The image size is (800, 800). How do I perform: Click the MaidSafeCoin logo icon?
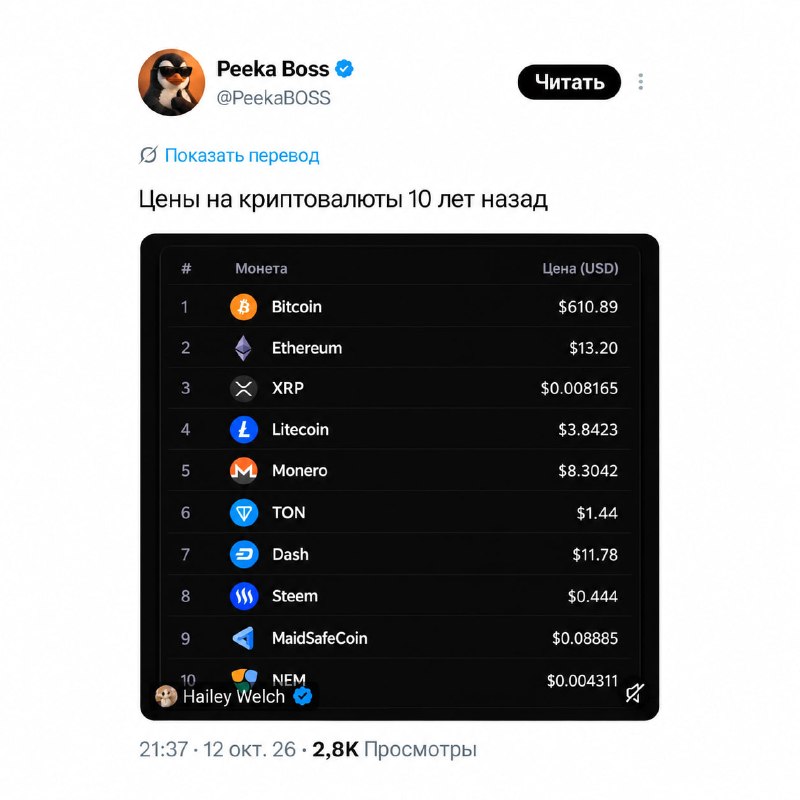pyautogui.click(x=243, y=638)
